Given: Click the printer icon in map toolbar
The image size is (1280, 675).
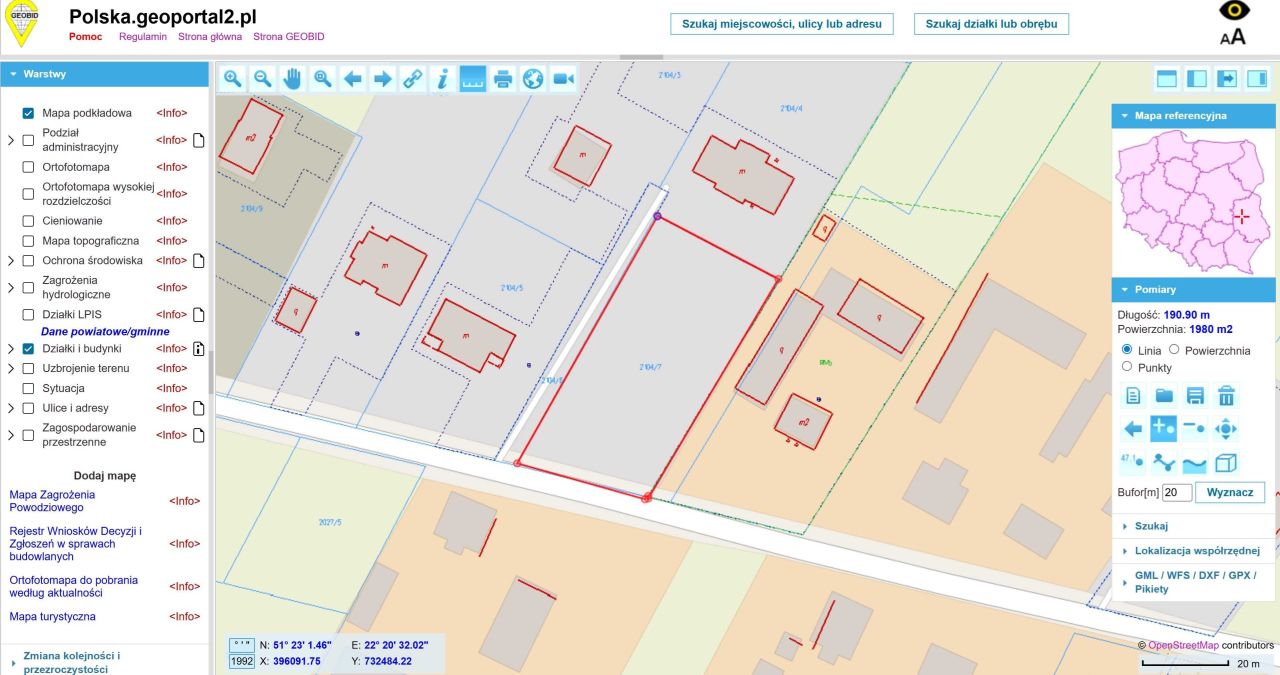Looking at the screenshot, I should pyautogui.click(x=503, y=79).
